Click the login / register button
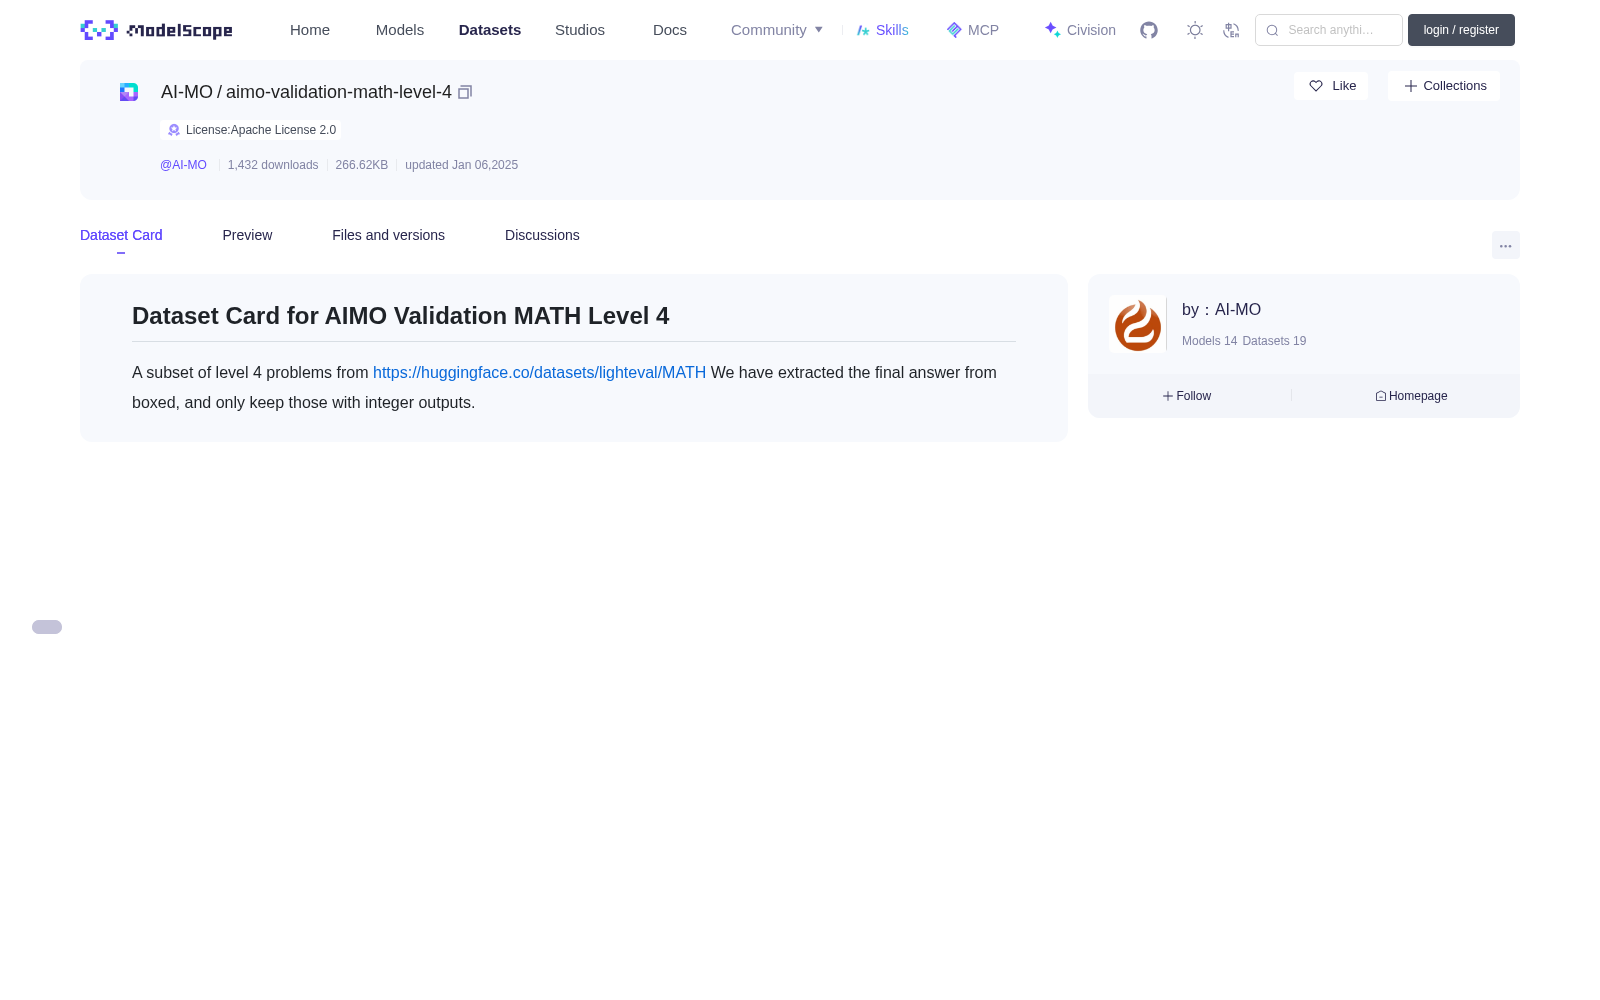The image size is (1600, 1000). [1461, 30]
